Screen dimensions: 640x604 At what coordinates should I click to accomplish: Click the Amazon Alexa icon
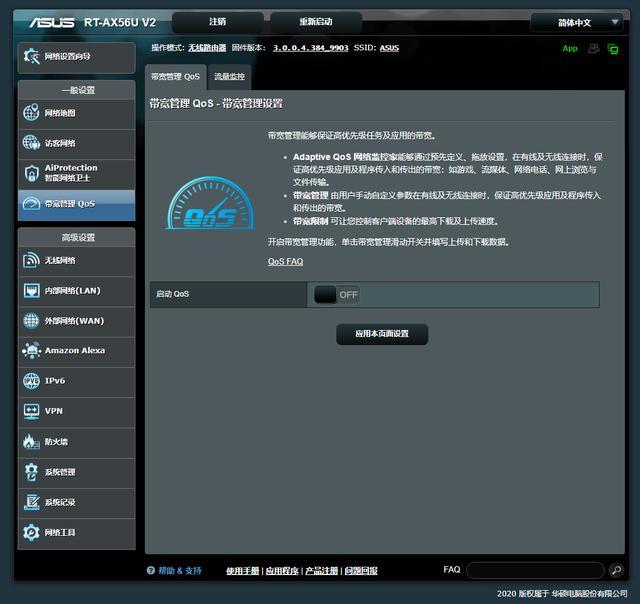pyautogui.click(x=31, y=351)
